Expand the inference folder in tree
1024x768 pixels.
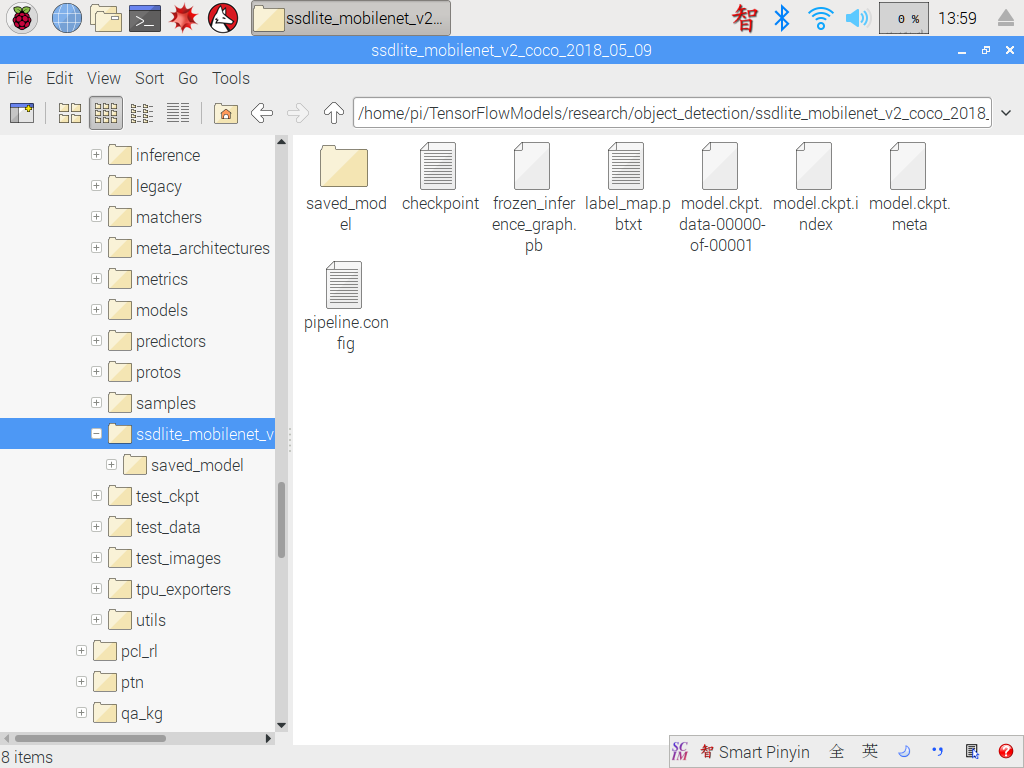pos(96,155)
